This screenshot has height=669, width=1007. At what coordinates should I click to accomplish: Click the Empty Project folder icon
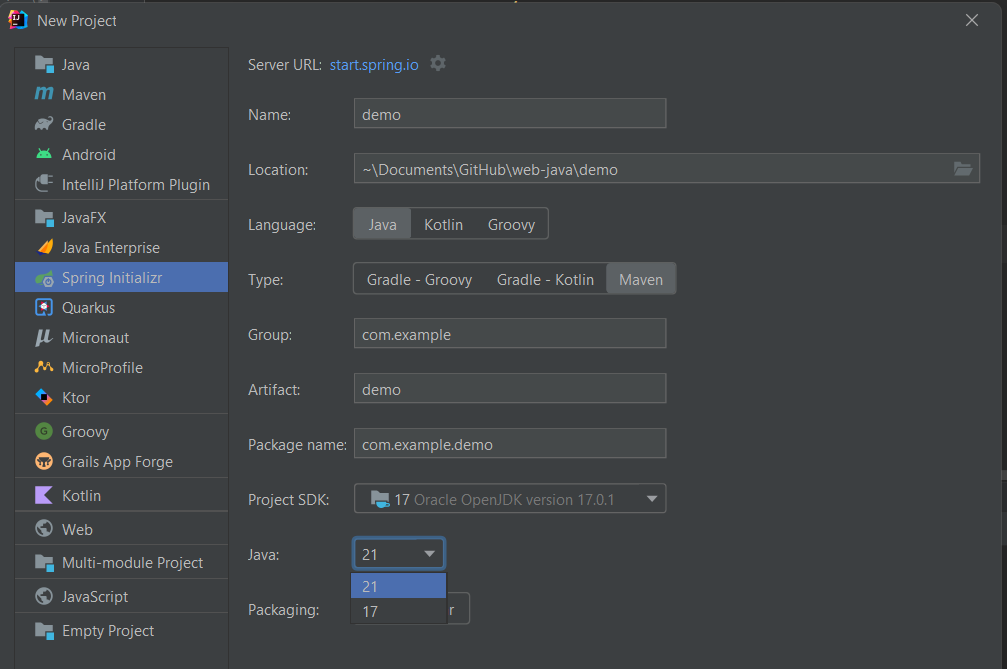[44, 630]
